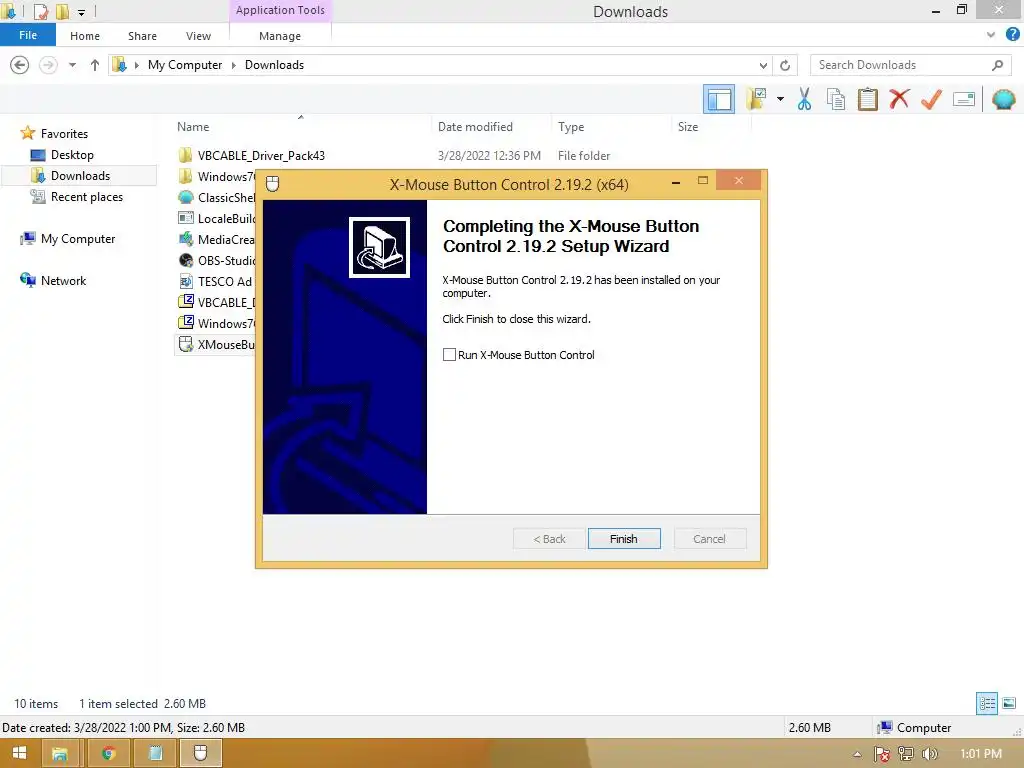The height and width of the screenshot is (768, 1024).
Task: Open the File menu tab
Action: 28,35
